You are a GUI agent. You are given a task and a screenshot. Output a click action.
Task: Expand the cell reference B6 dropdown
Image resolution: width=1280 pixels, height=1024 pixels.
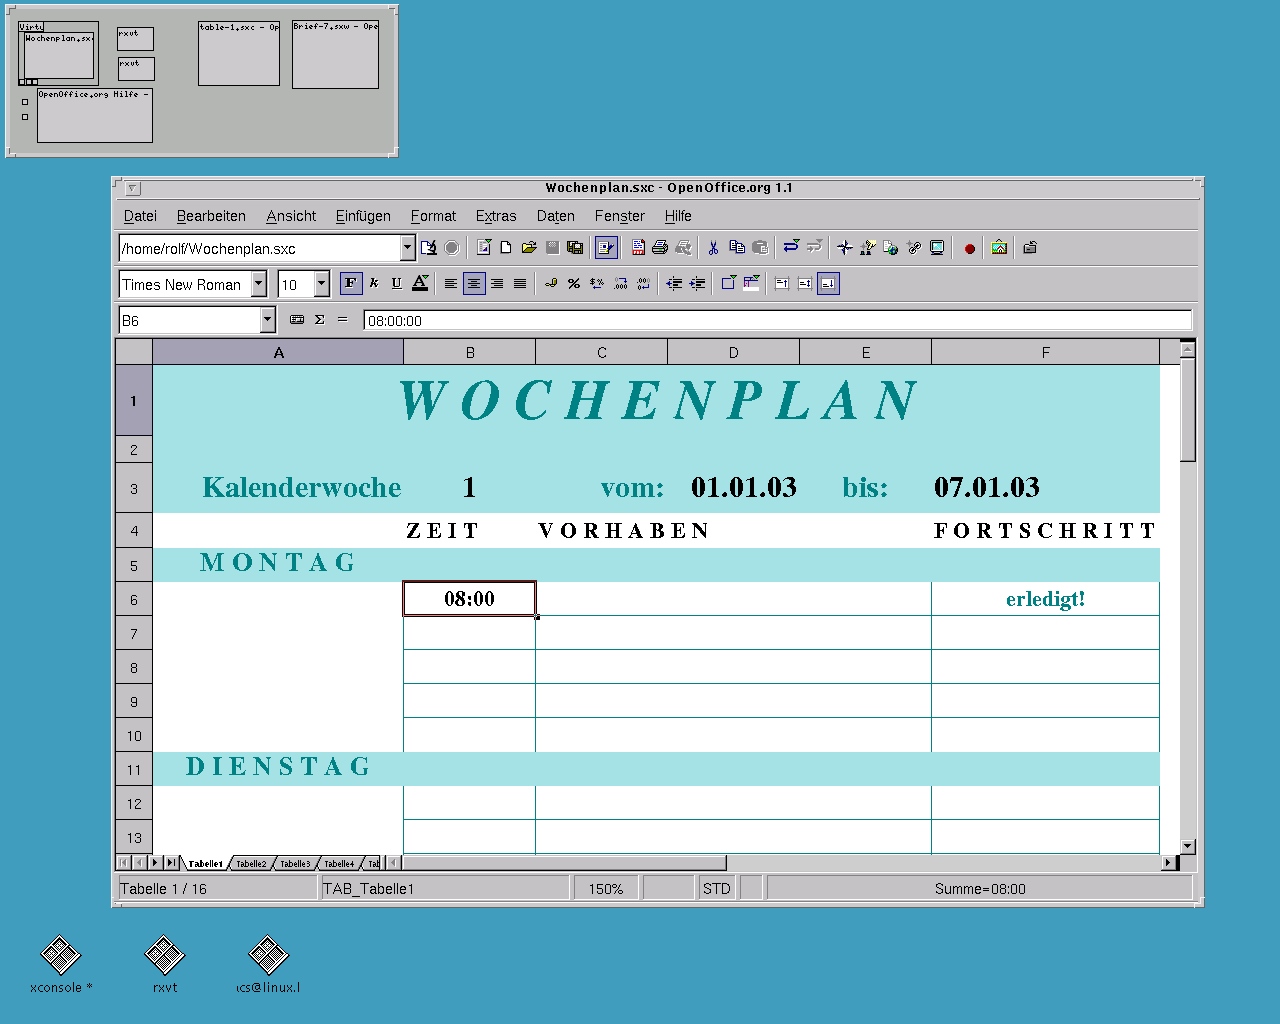pyautogui.click(x=267, y=320)
